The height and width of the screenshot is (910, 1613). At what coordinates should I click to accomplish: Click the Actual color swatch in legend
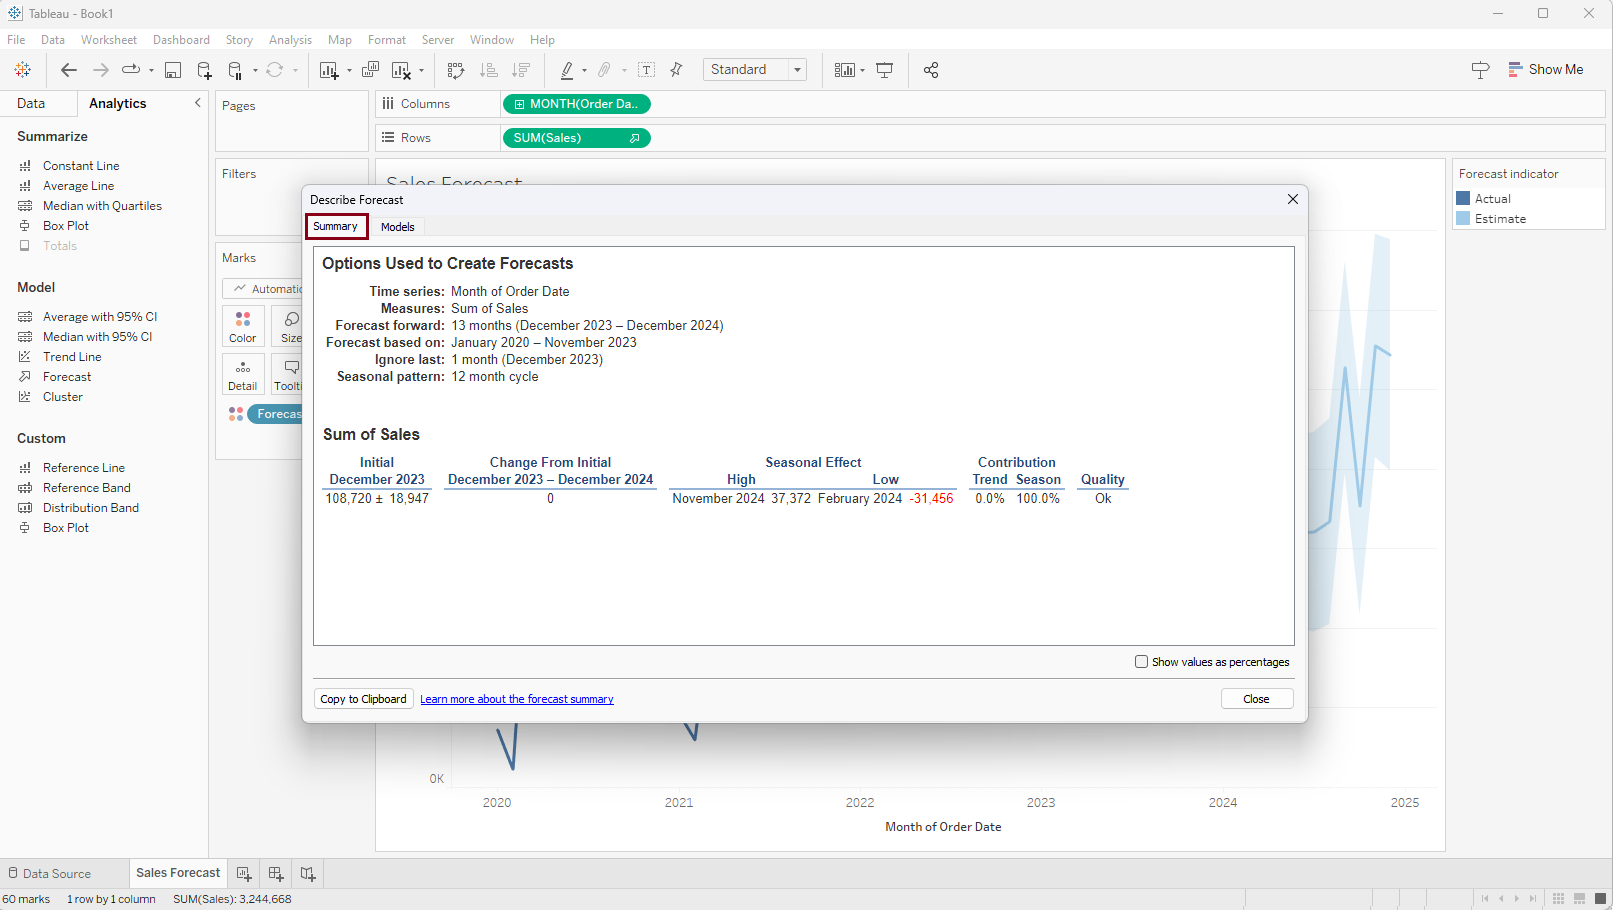(1463, 199)
